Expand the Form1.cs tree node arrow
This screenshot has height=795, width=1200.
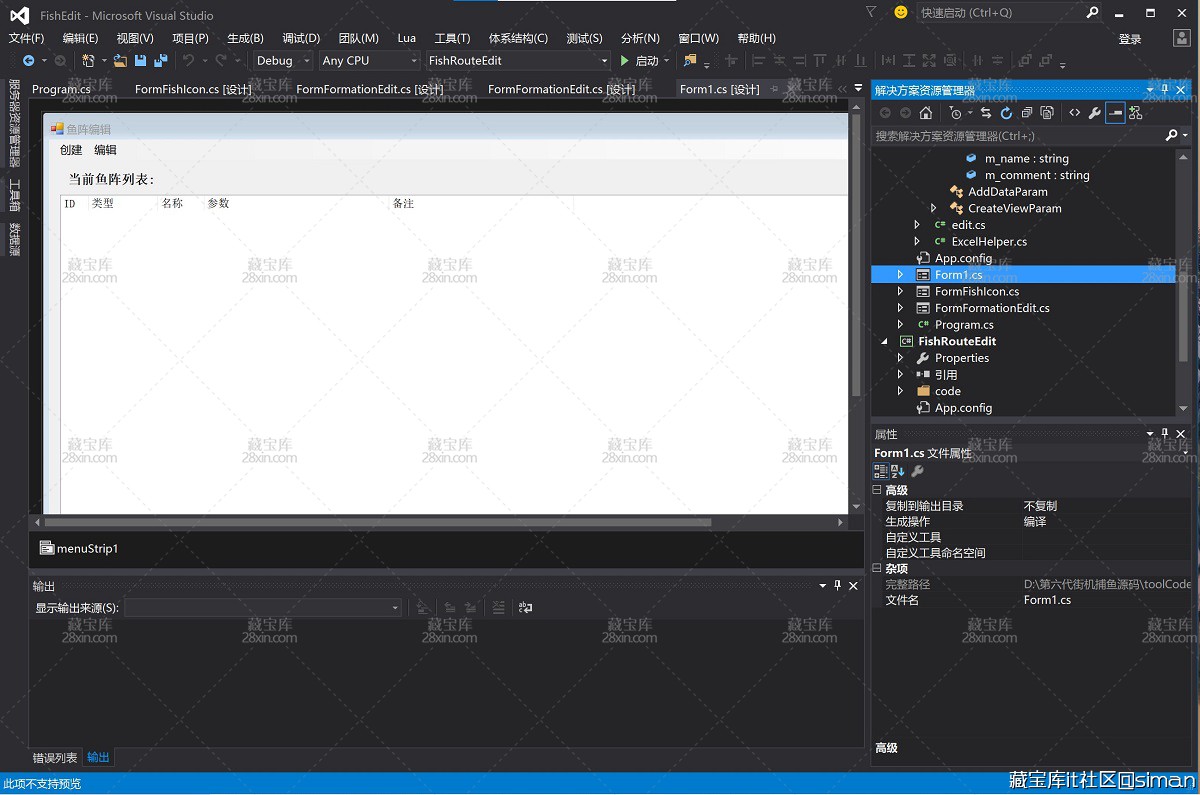(x=900, y=275)
